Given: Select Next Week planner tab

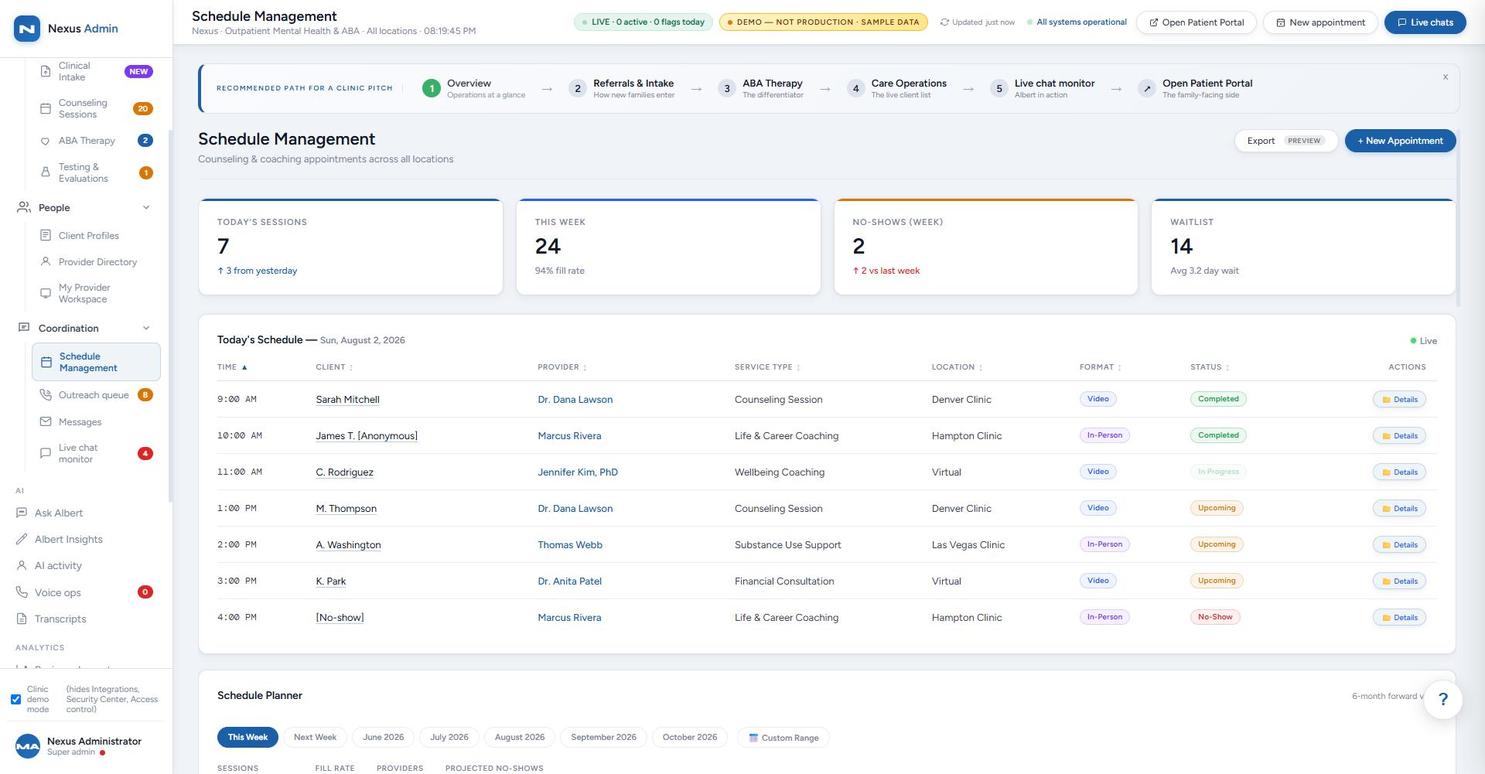Looking at the screenshot, I should point(315,738).
